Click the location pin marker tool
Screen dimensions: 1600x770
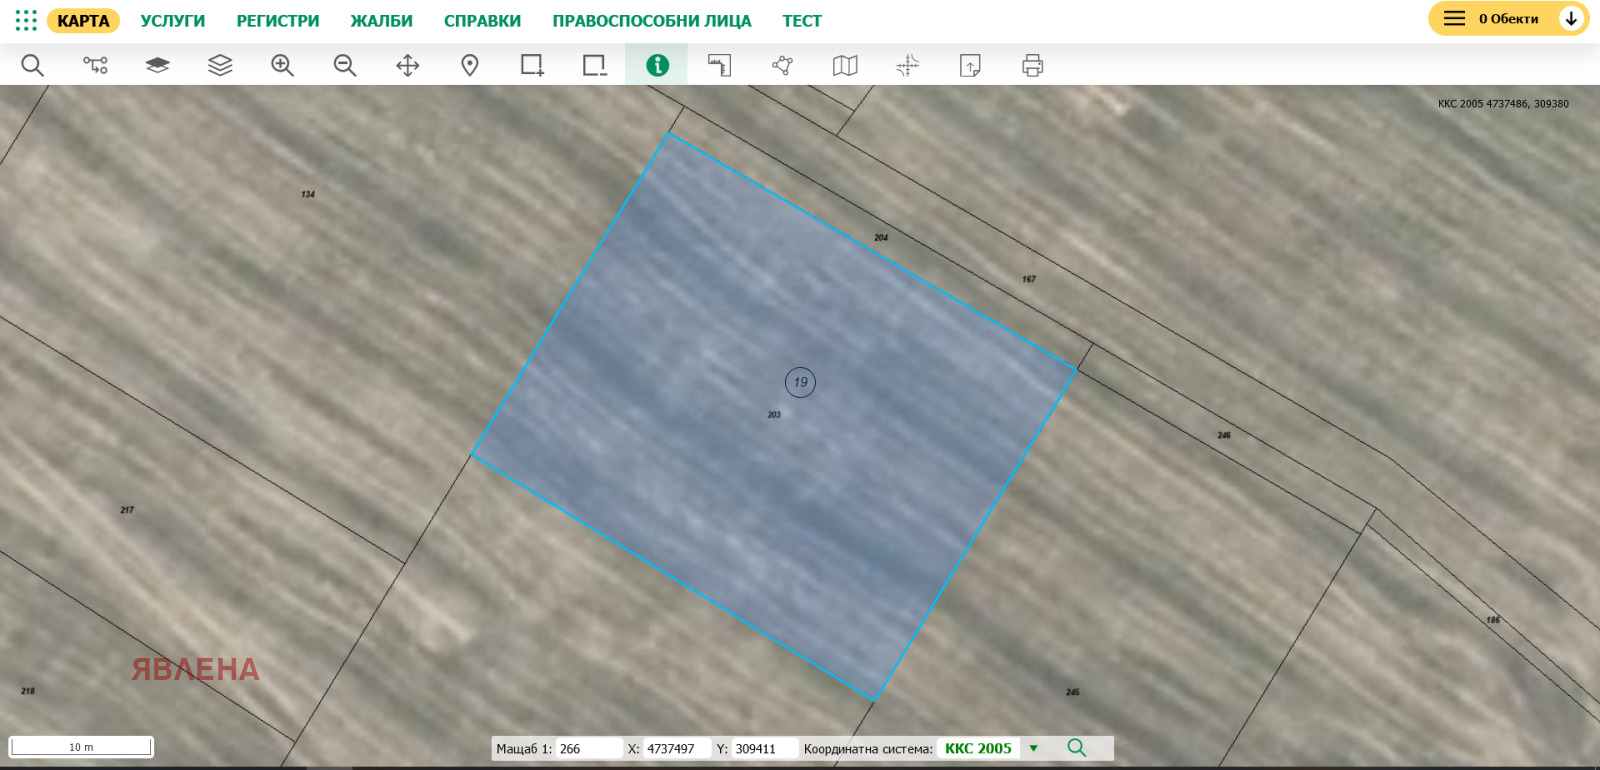[470, 66]
